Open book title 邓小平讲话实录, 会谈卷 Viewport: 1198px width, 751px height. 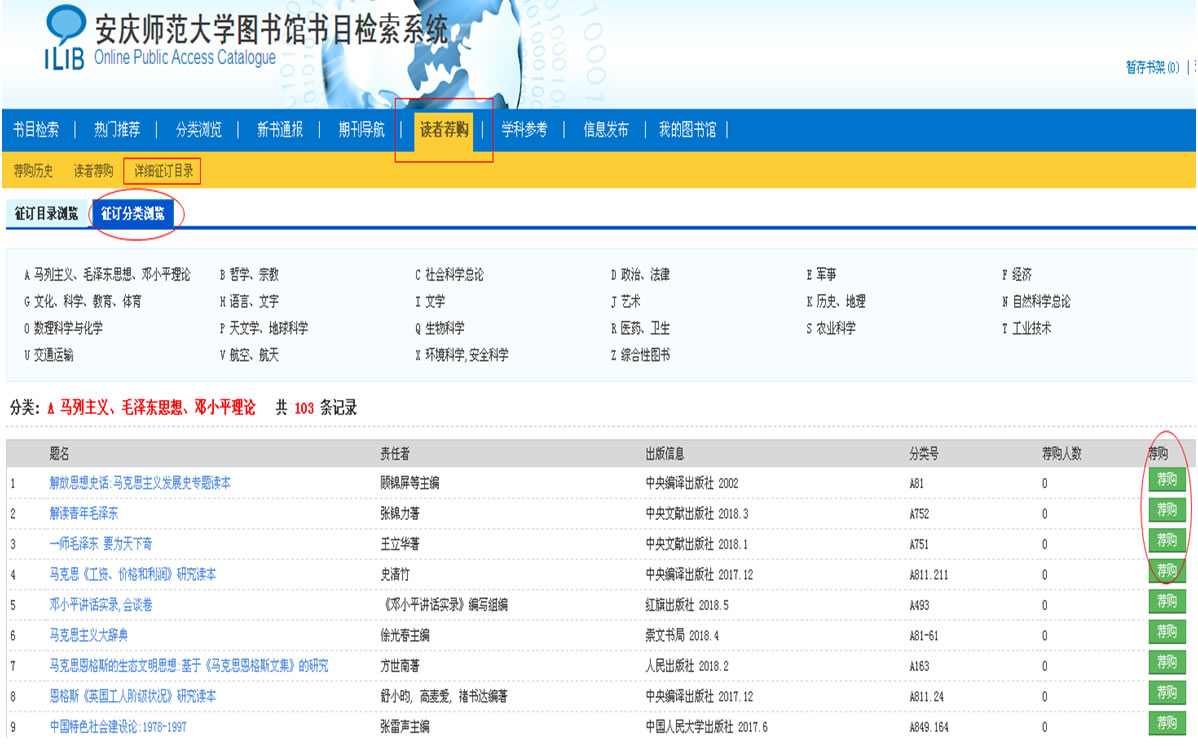[x=101, y=605]
